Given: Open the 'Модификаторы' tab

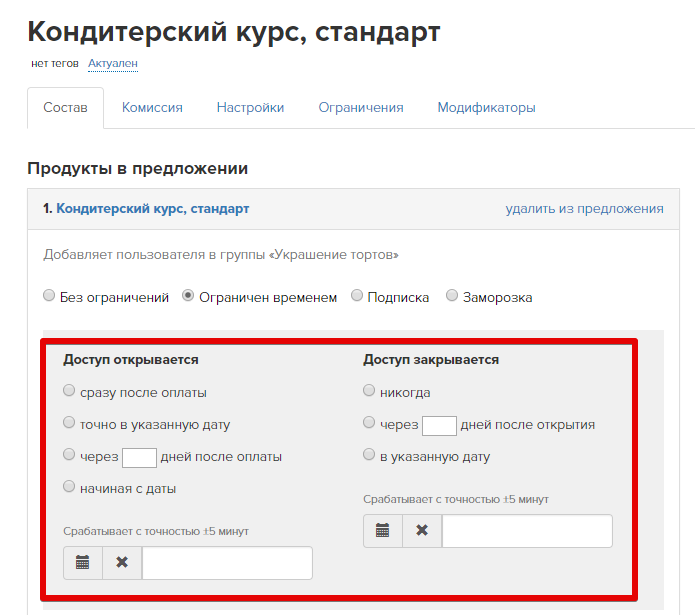Looking at the screenshot, I should [486, 108].
